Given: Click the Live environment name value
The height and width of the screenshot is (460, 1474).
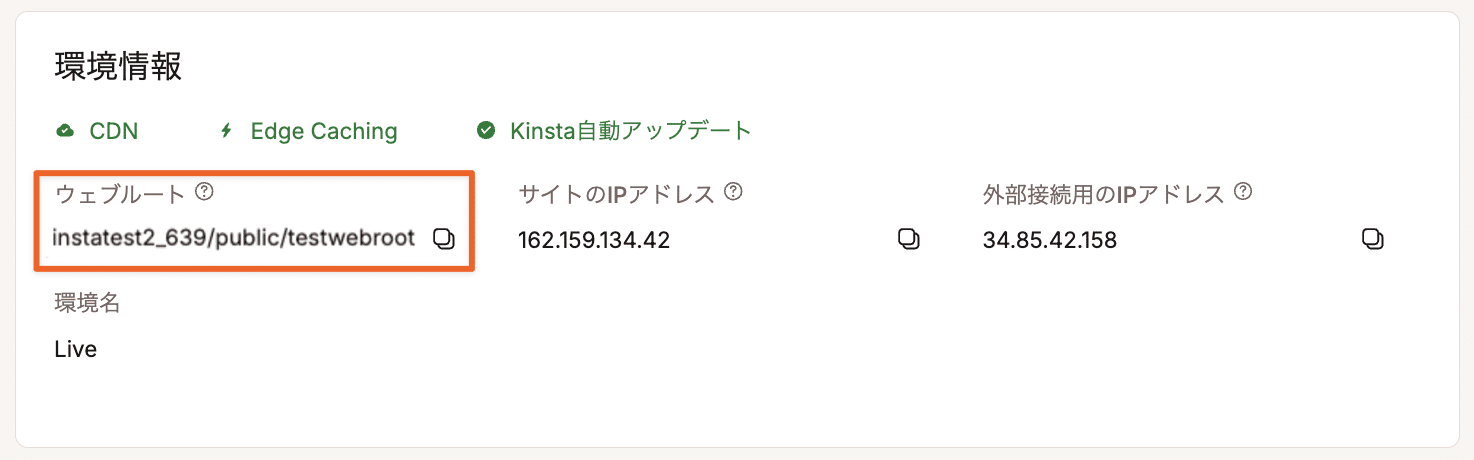Looking at the screenshot, I should (76, 350).
